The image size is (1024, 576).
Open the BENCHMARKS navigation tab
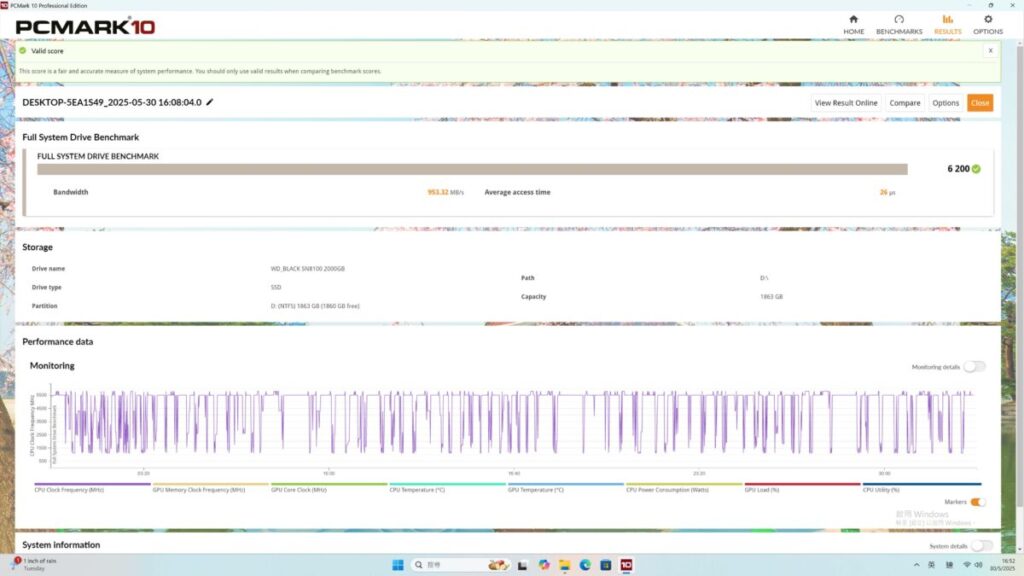899,25
